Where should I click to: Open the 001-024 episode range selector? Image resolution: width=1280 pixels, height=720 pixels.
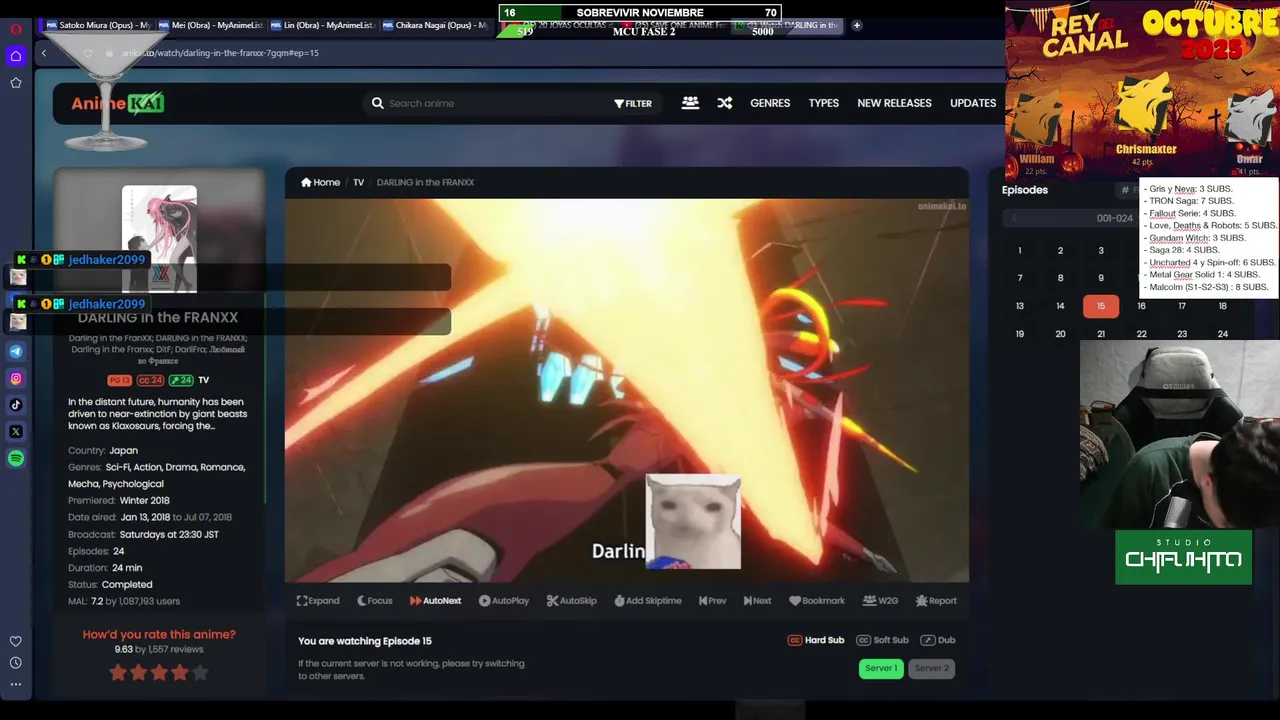[x=1114, y=218]
